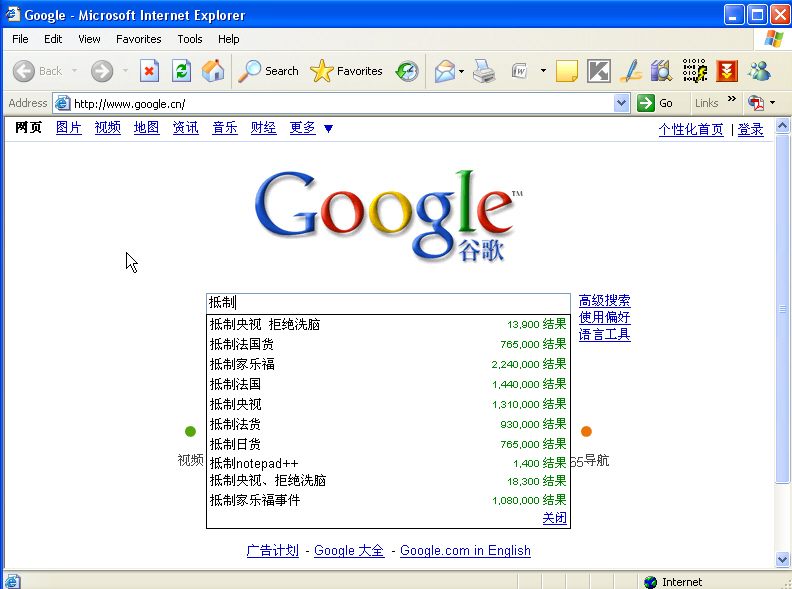Select suggestion 抵制notepad++
This screenshot has width=792, height=589.
(x=388, y=463)
